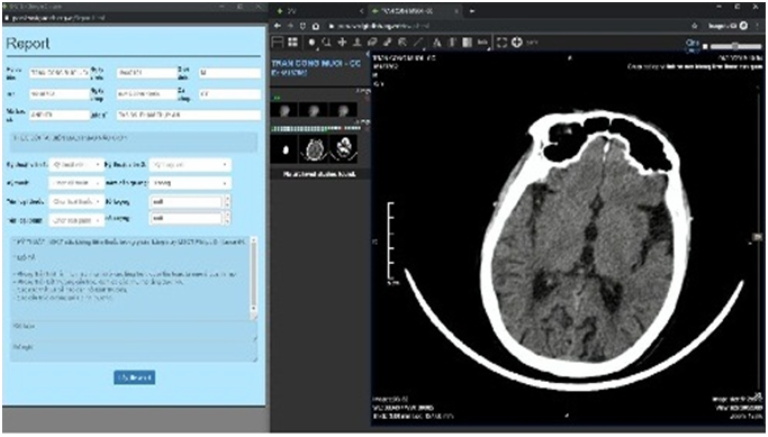Click the single-line diagnosis box below patient fields
Image resolution: width=768 pixels, height=437 pixels.
pyautogui.click(x=134, y=142)
